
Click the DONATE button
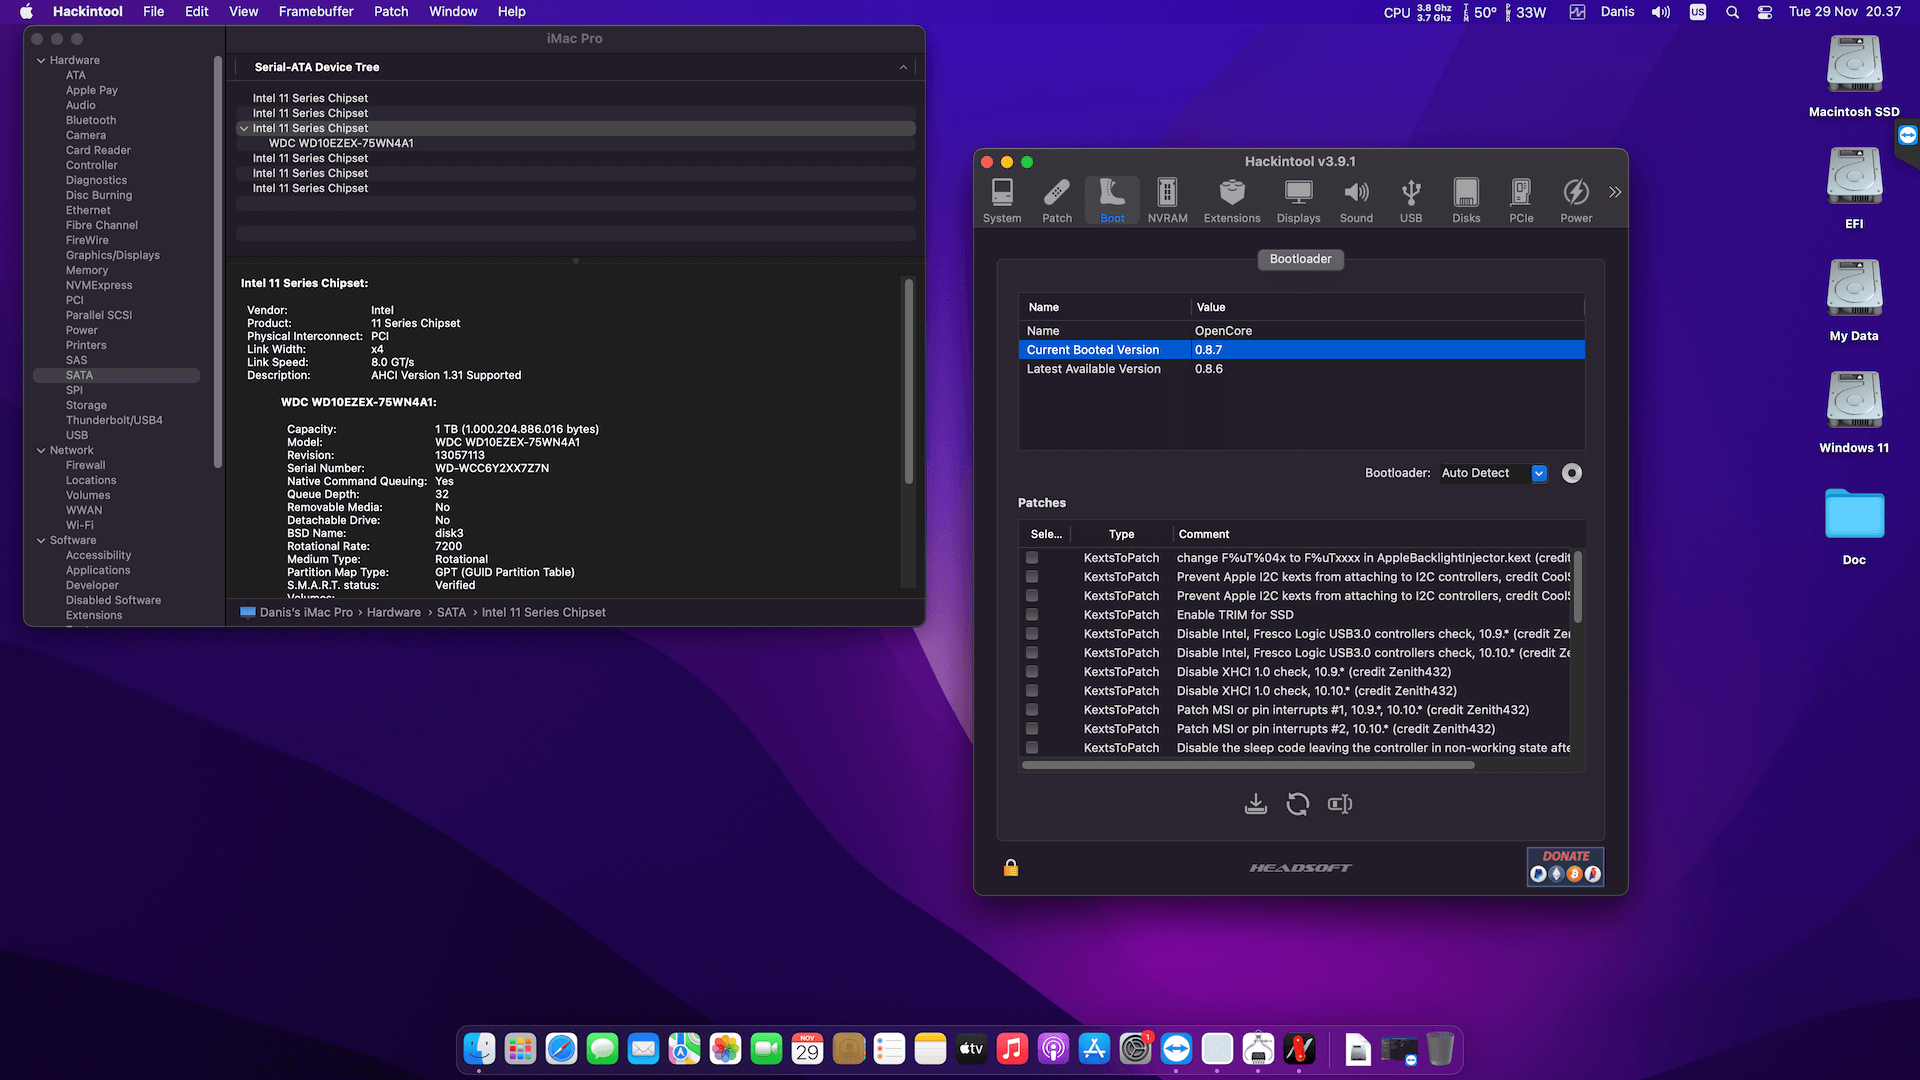[1565, 866]
